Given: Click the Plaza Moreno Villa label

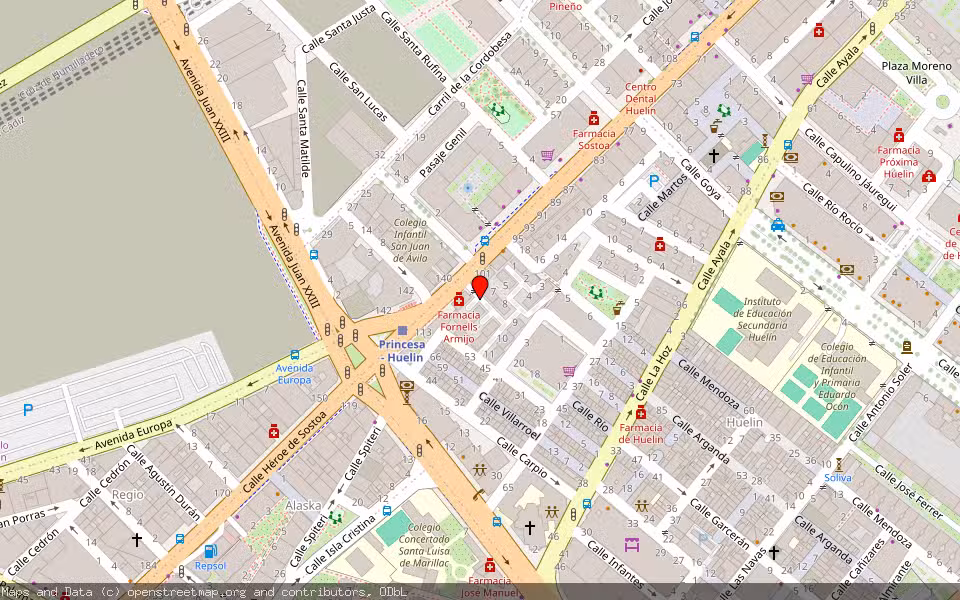Looking at the screenshot, I should click(917, 73).
